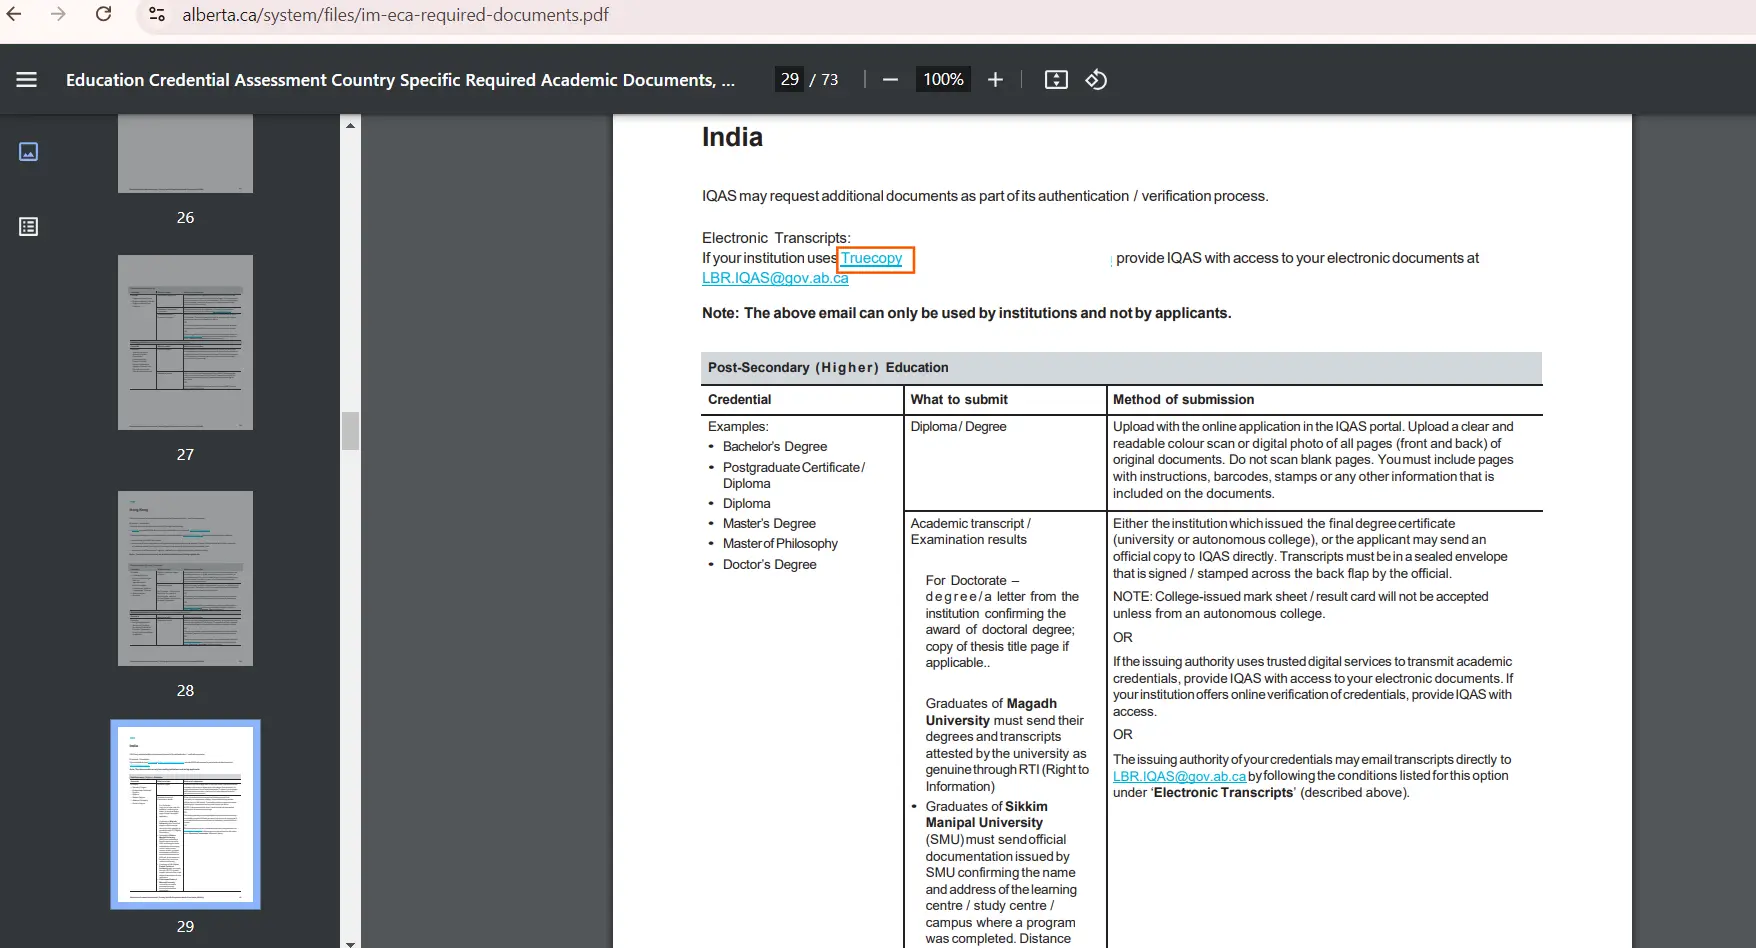1756x948 pixels.
Task: Rotate the document counterclockwise
Action: pyautogui.click(x=1096, y=79)
